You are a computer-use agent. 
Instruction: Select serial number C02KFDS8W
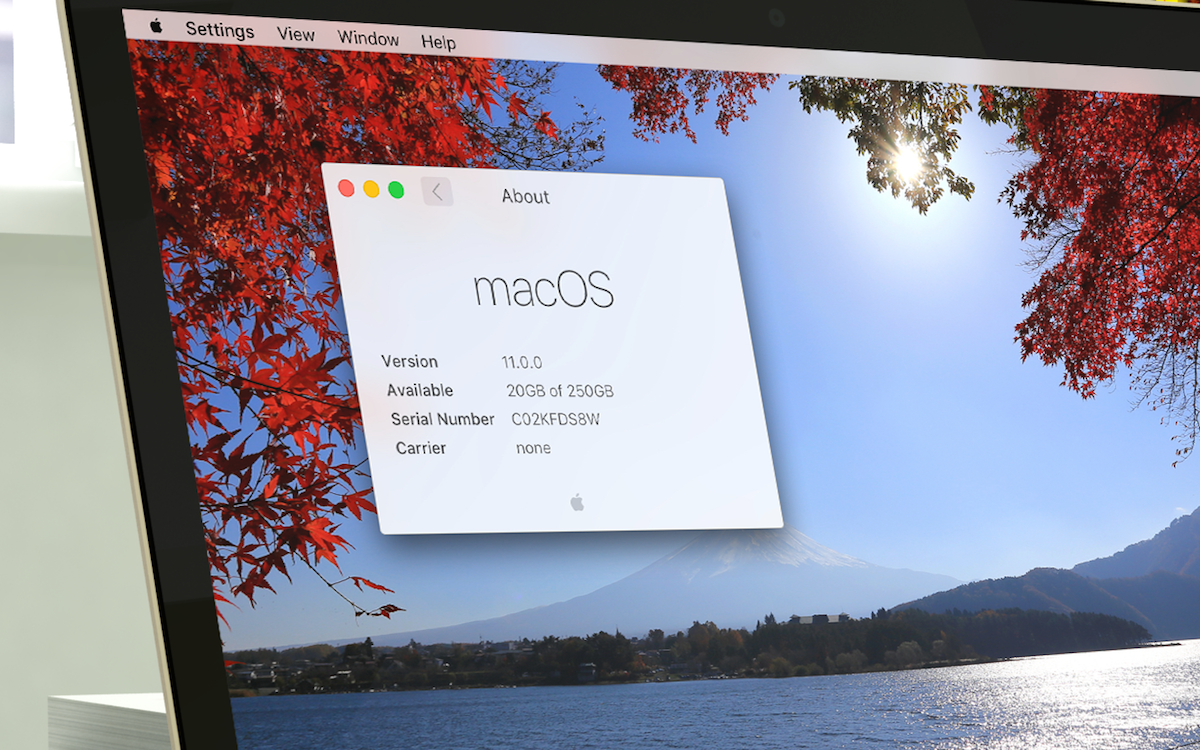tap(556, 419)
